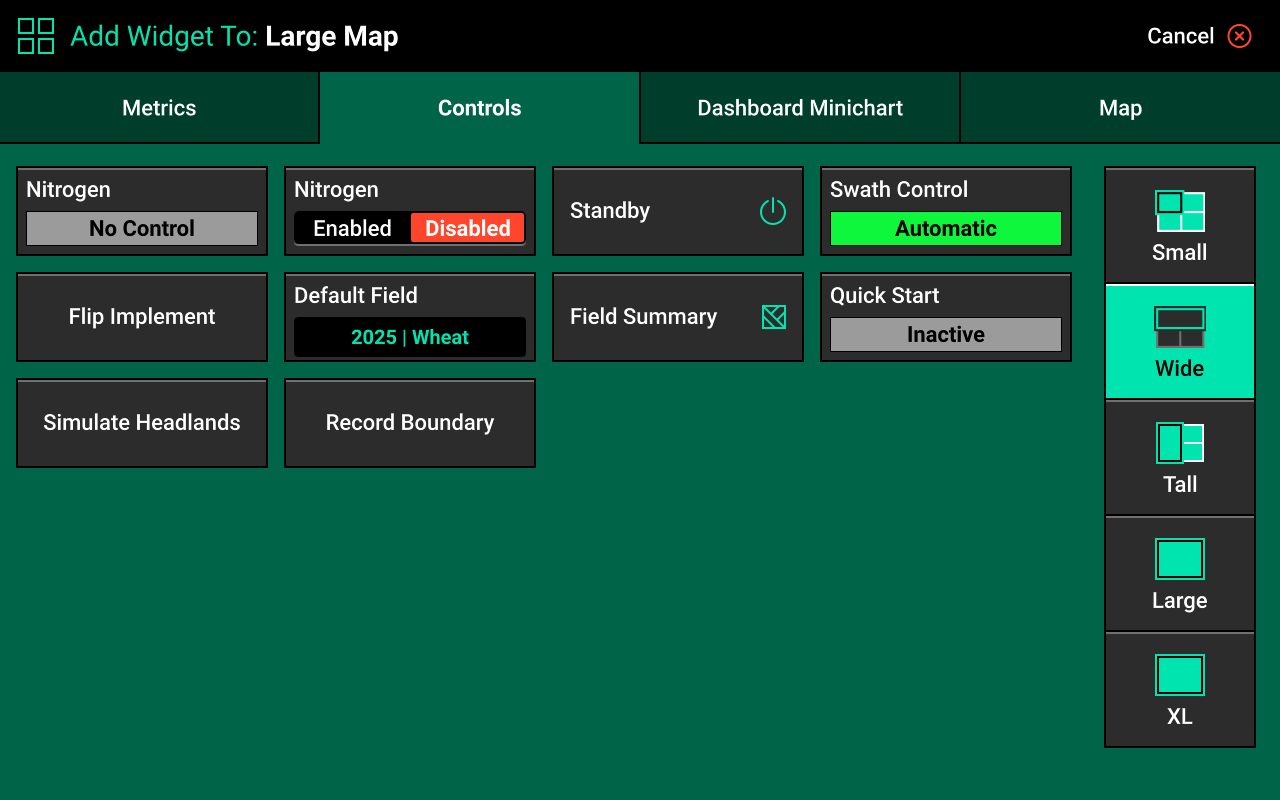
Task: Add the Record Boundary widget
Action: tap(410, 423)
